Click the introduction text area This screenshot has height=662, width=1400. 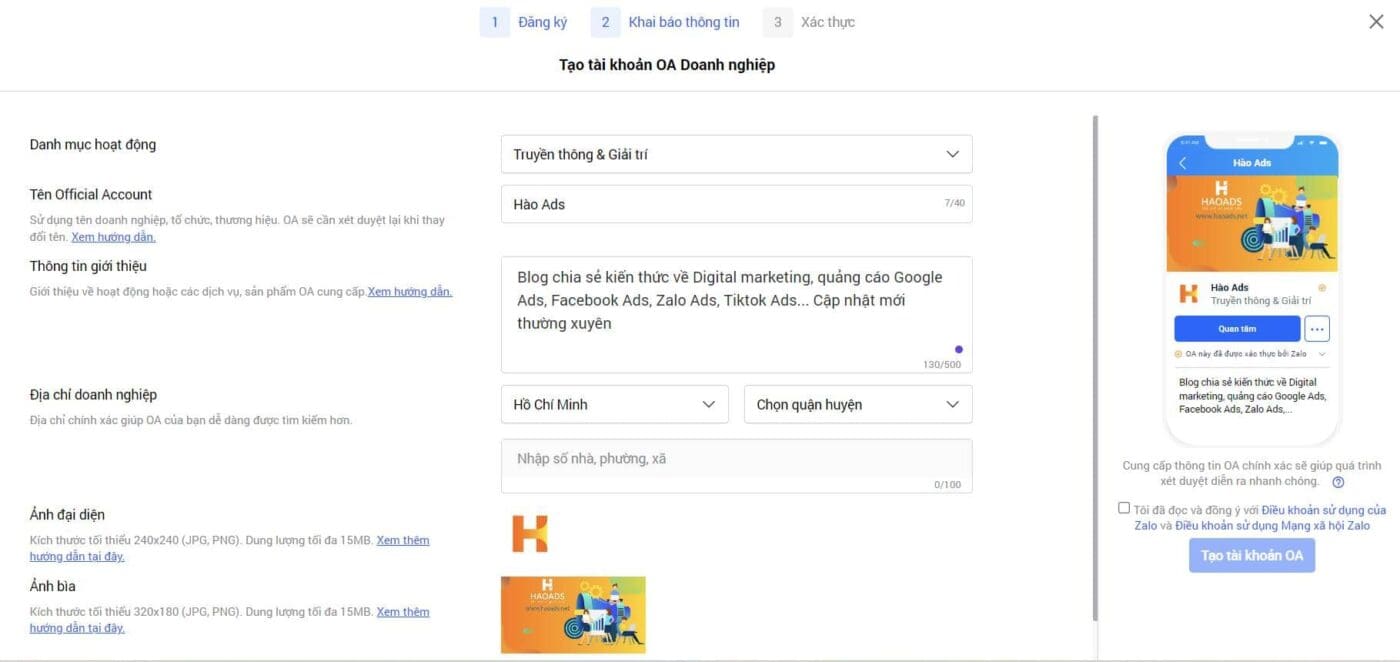(x=736, y=314)
